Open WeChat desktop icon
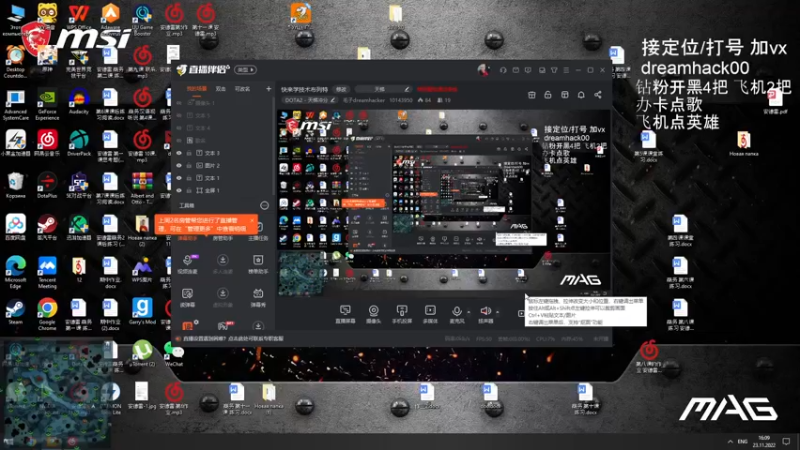Viewport: 800px width, 450px height. [174, 354]
